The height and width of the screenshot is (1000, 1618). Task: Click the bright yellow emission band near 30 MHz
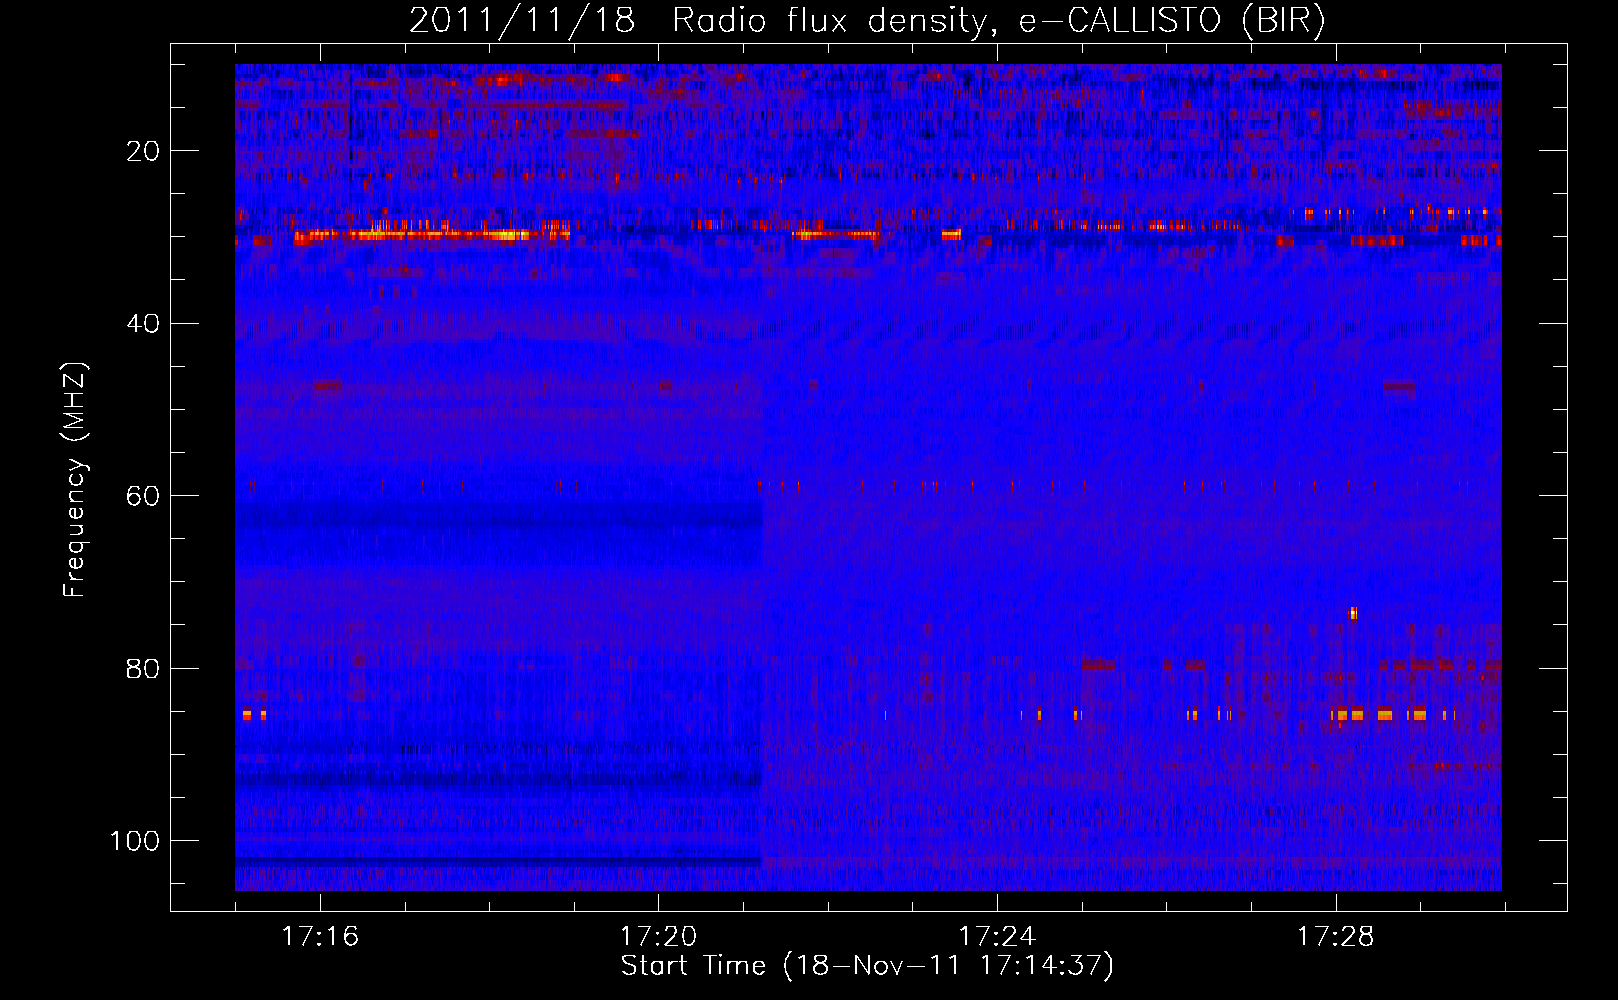(432, 236)
